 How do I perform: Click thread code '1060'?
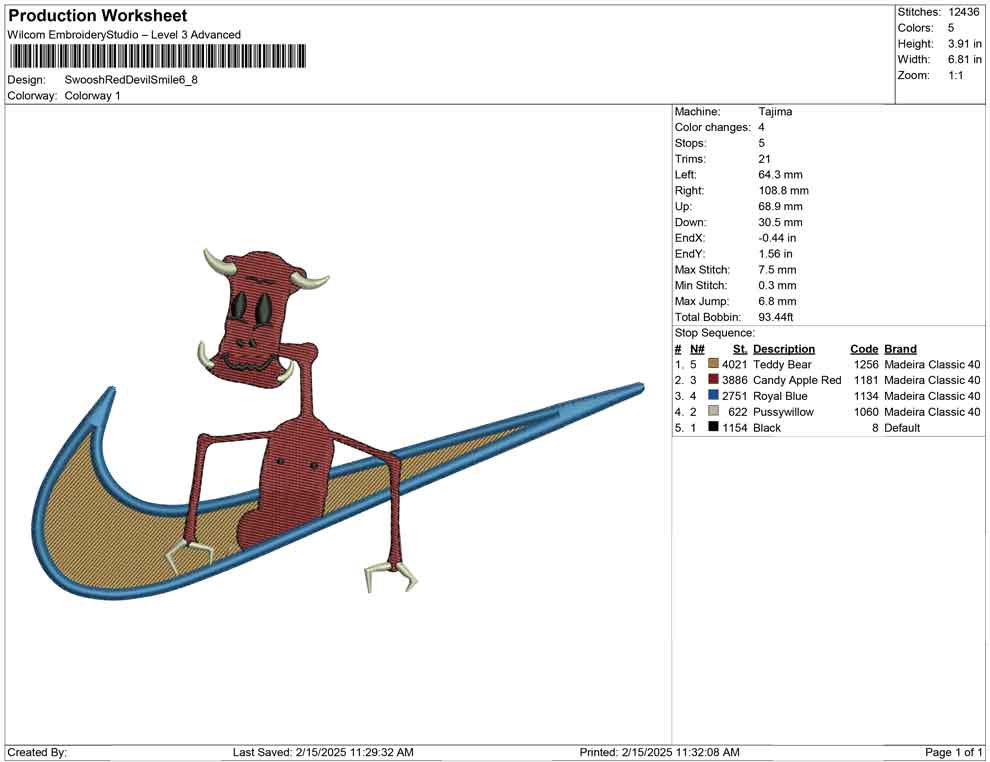pyautogui.click(x=866, y=412)
